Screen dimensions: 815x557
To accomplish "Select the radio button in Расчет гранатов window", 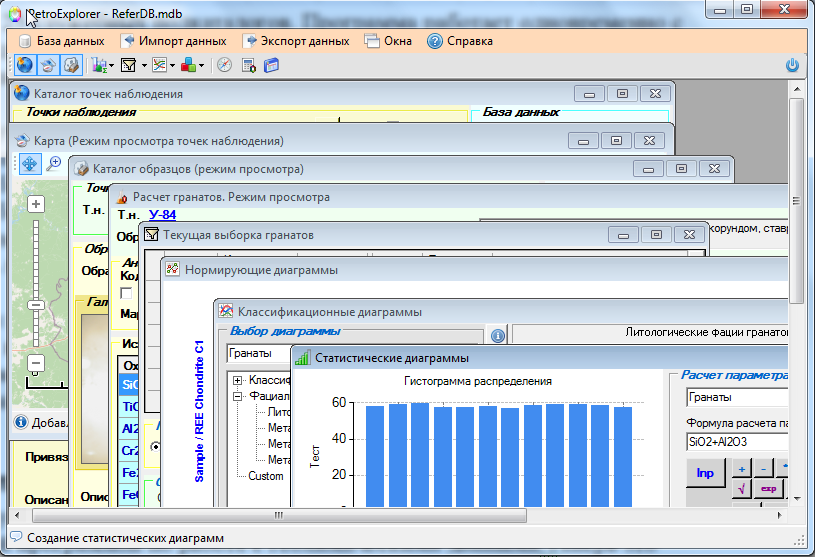I will (155, 446).
